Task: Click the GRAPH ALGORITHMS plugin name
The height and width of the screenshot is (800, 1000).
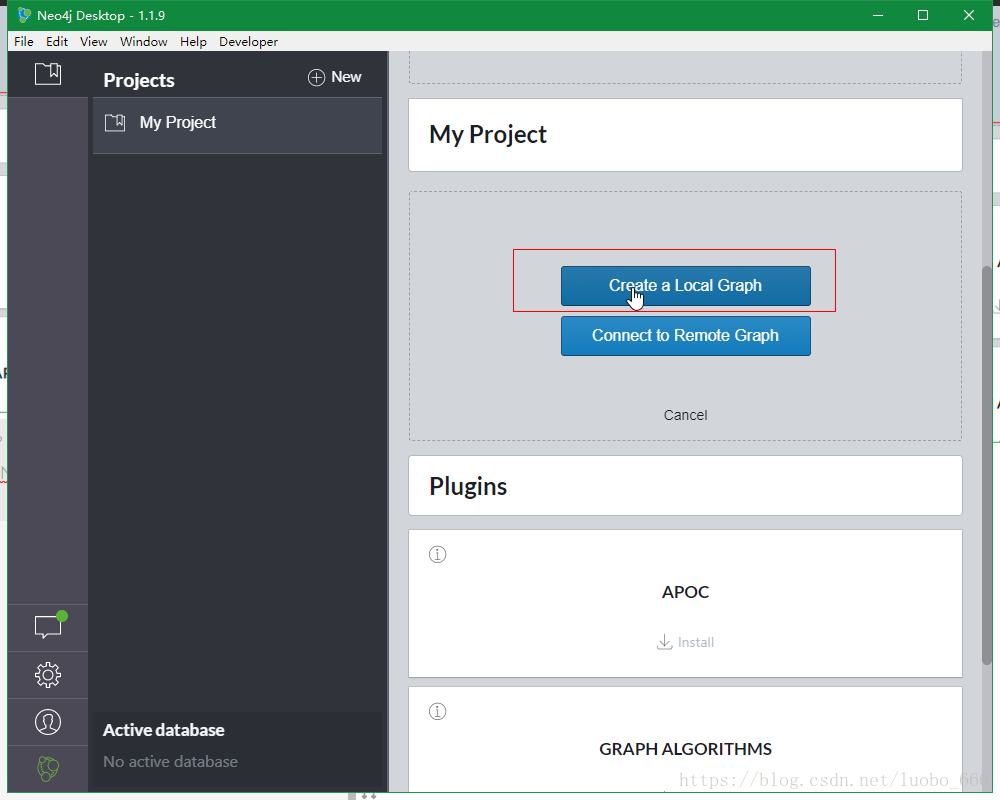Action: pos(686,749)
